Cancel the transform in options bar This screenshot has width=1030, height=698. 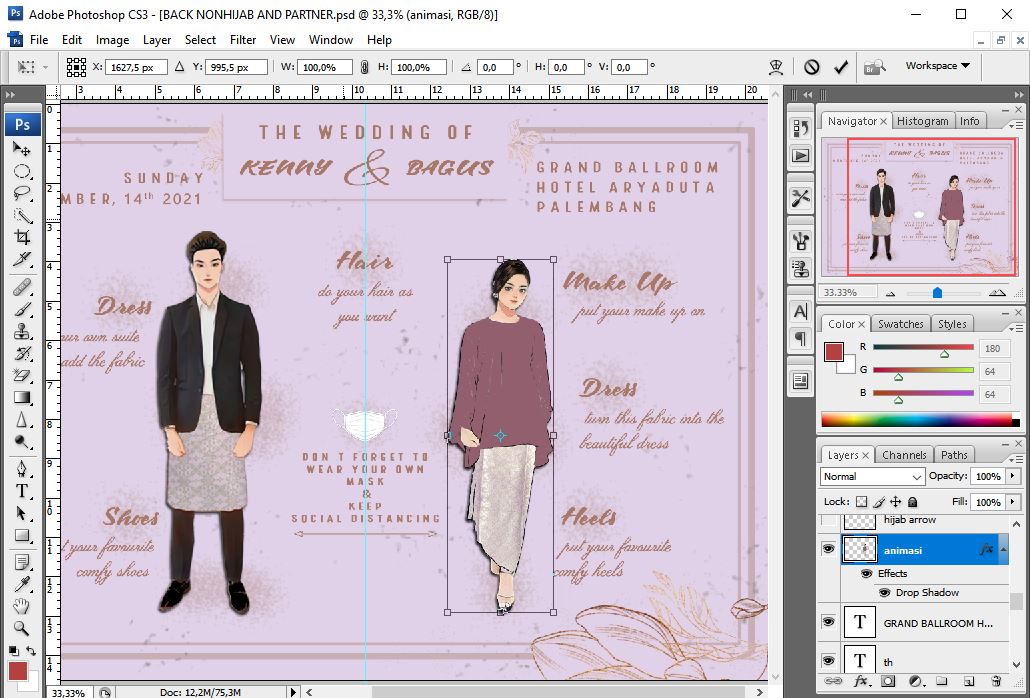812,67
